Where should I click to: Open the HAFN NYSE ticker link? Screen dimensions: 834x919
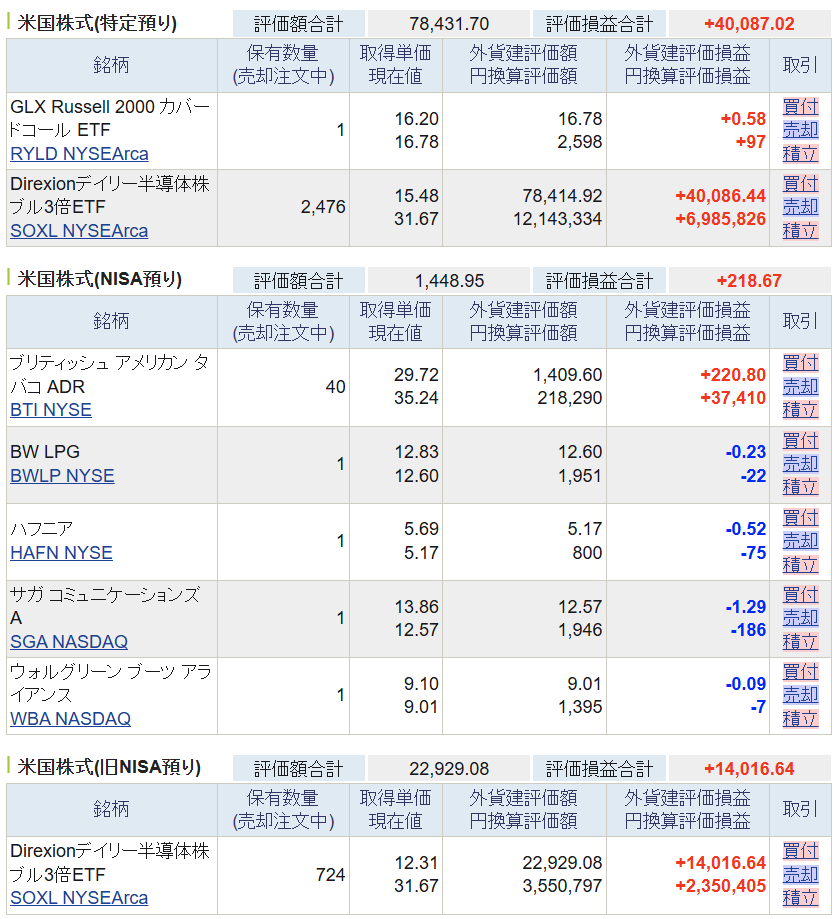click(x=62, y=553)
